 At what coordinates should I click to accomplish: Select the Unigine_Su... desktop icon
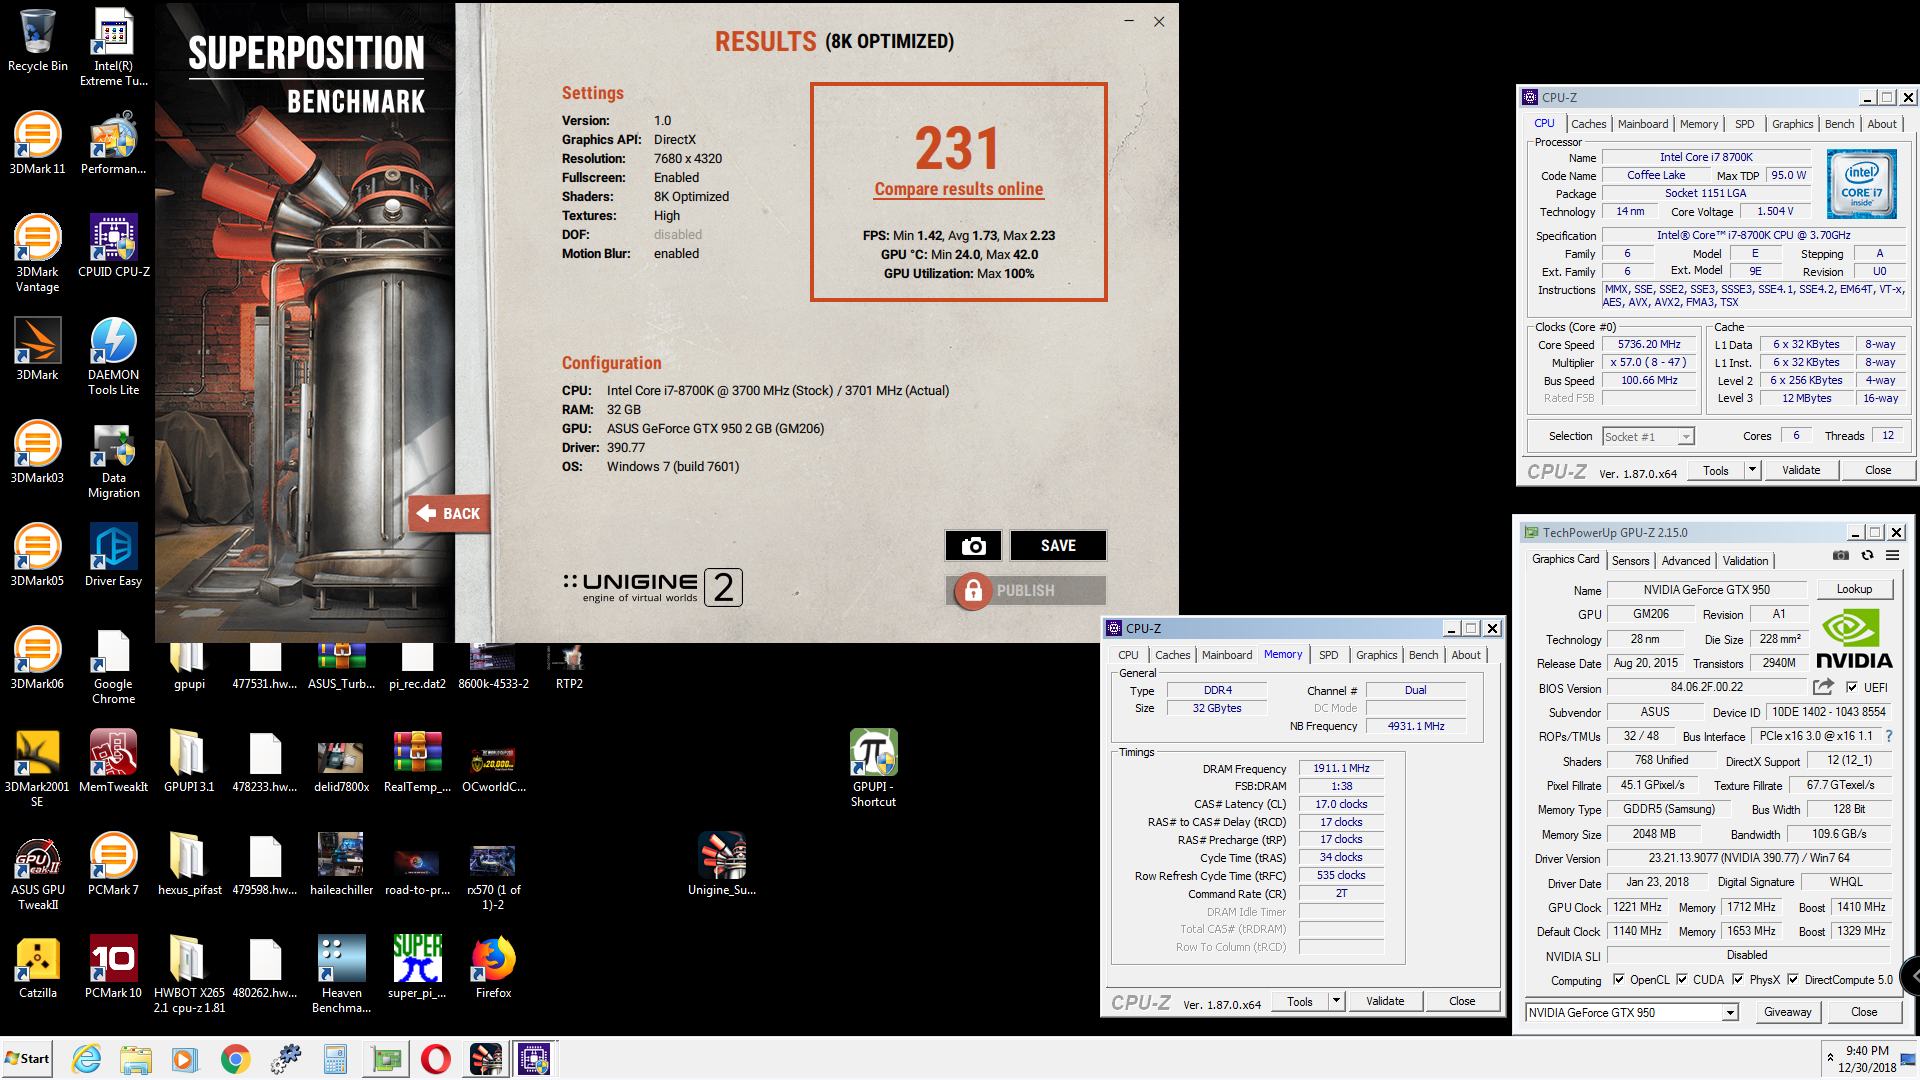tap(721, 864)
